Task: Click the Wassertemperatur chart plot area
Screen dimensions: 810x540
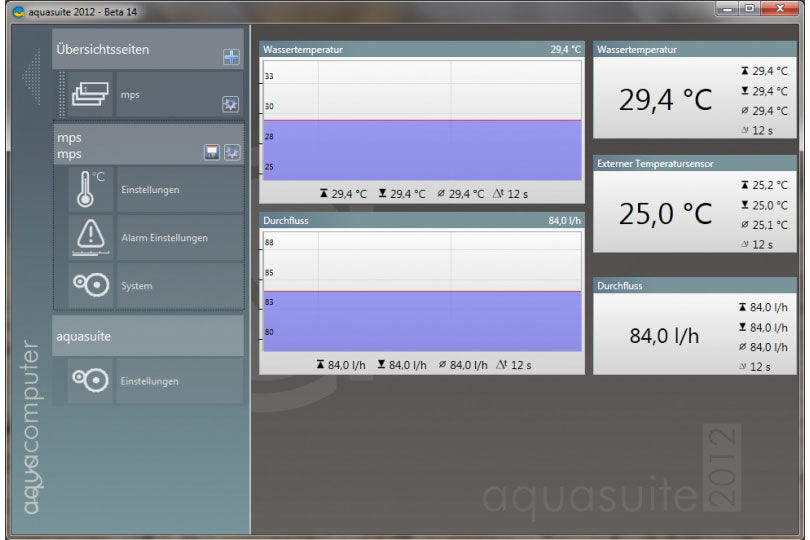Action: coord(421,120)
